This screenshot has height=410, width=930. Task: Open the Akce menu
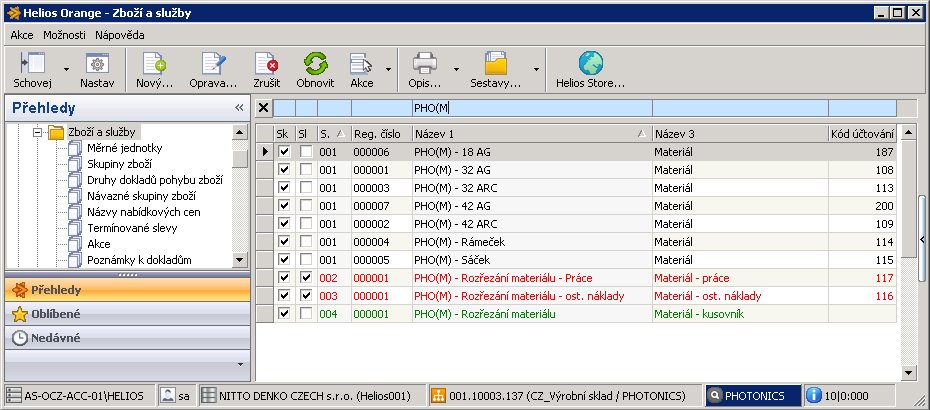[22, 35]
